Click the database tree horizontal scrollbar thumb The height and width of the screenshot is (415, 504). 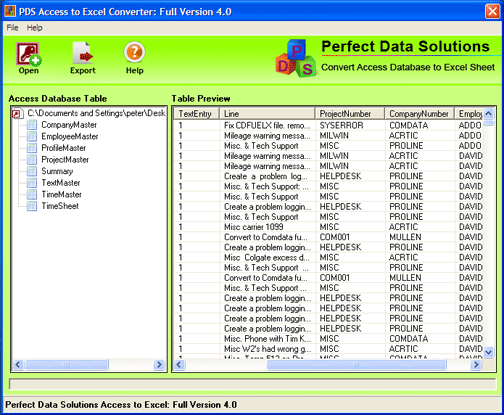pyautogui.click(x=67, y=365)
